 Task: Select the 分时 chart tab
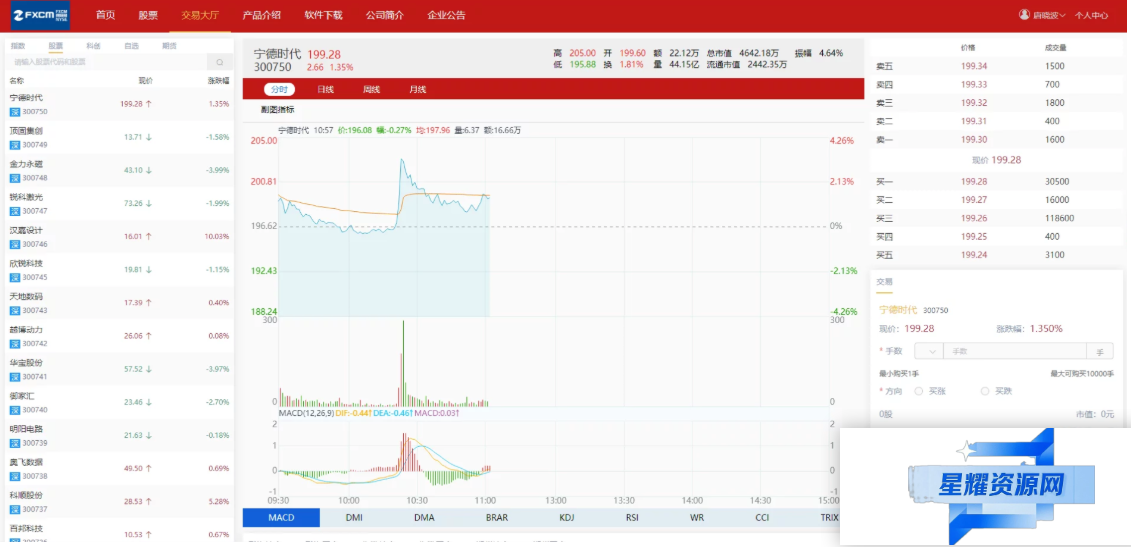tap(279, 89)
